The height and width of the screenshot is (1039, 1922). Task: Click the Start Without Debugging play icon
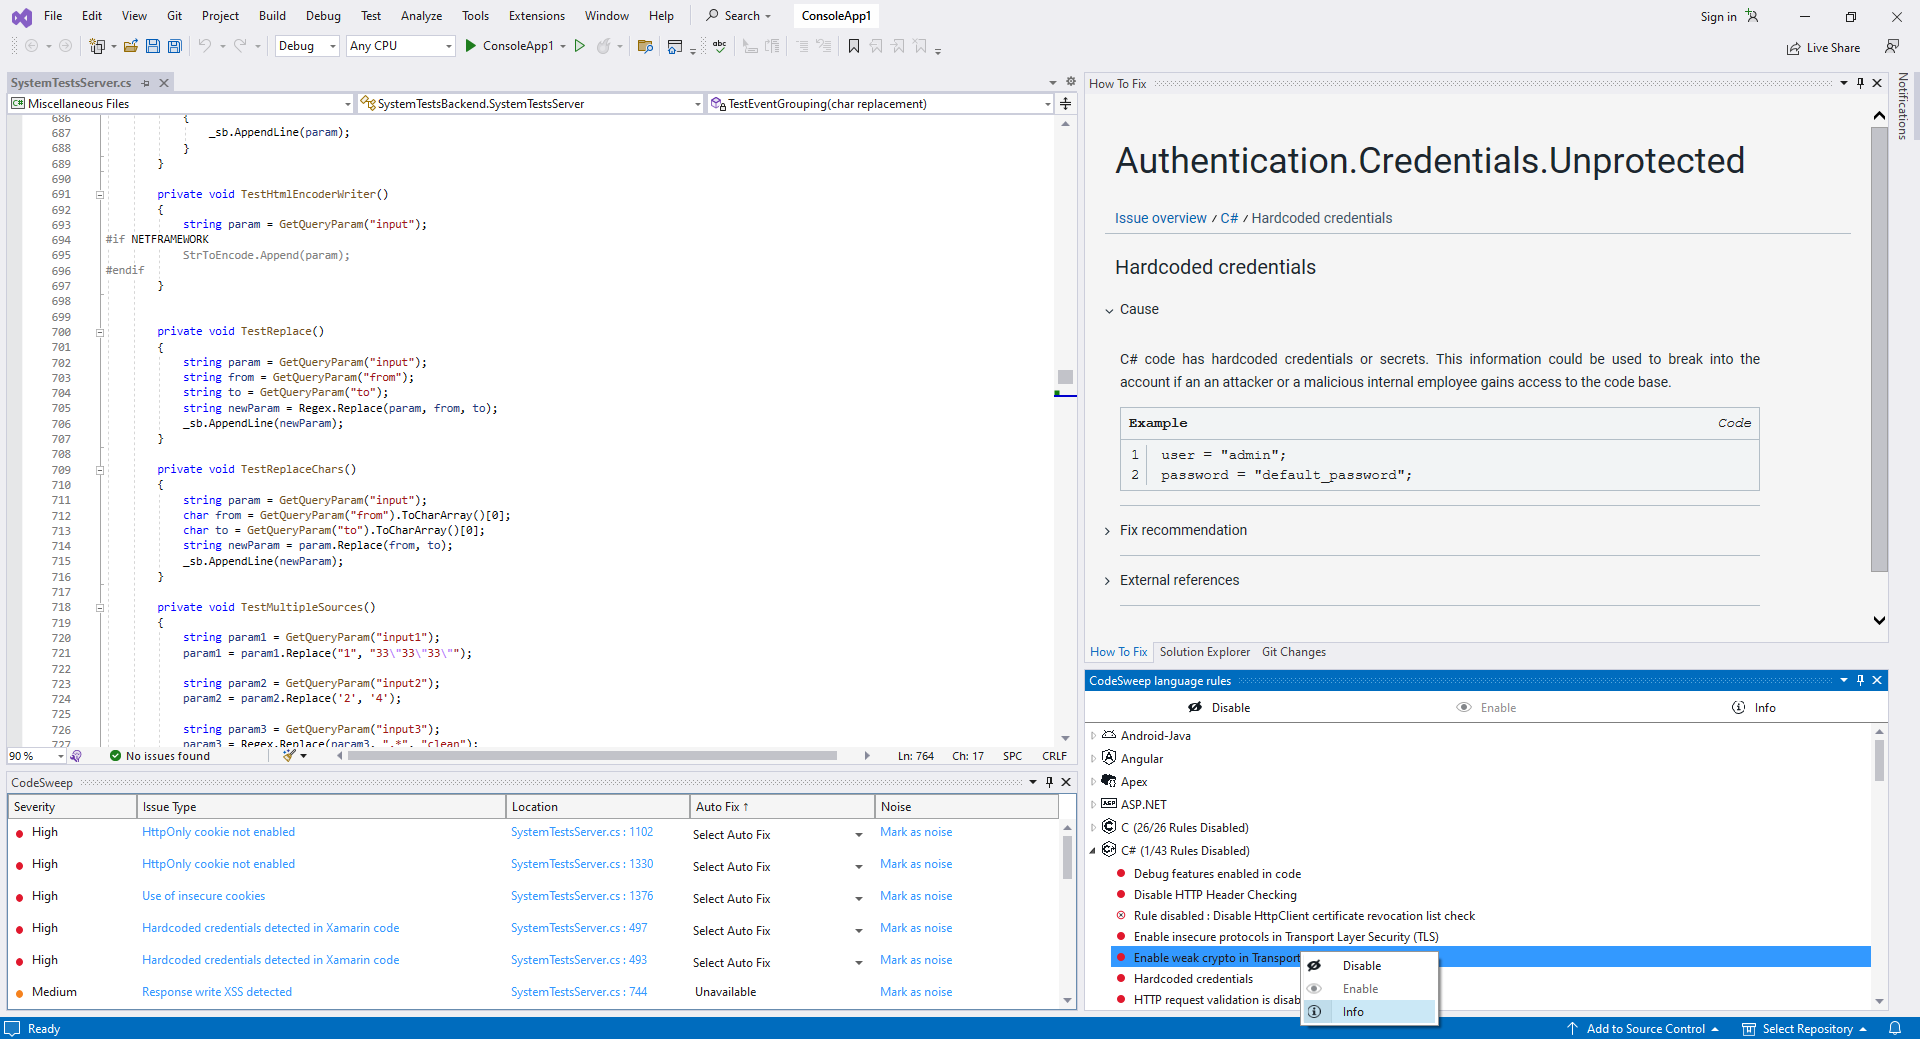[580, 46]
